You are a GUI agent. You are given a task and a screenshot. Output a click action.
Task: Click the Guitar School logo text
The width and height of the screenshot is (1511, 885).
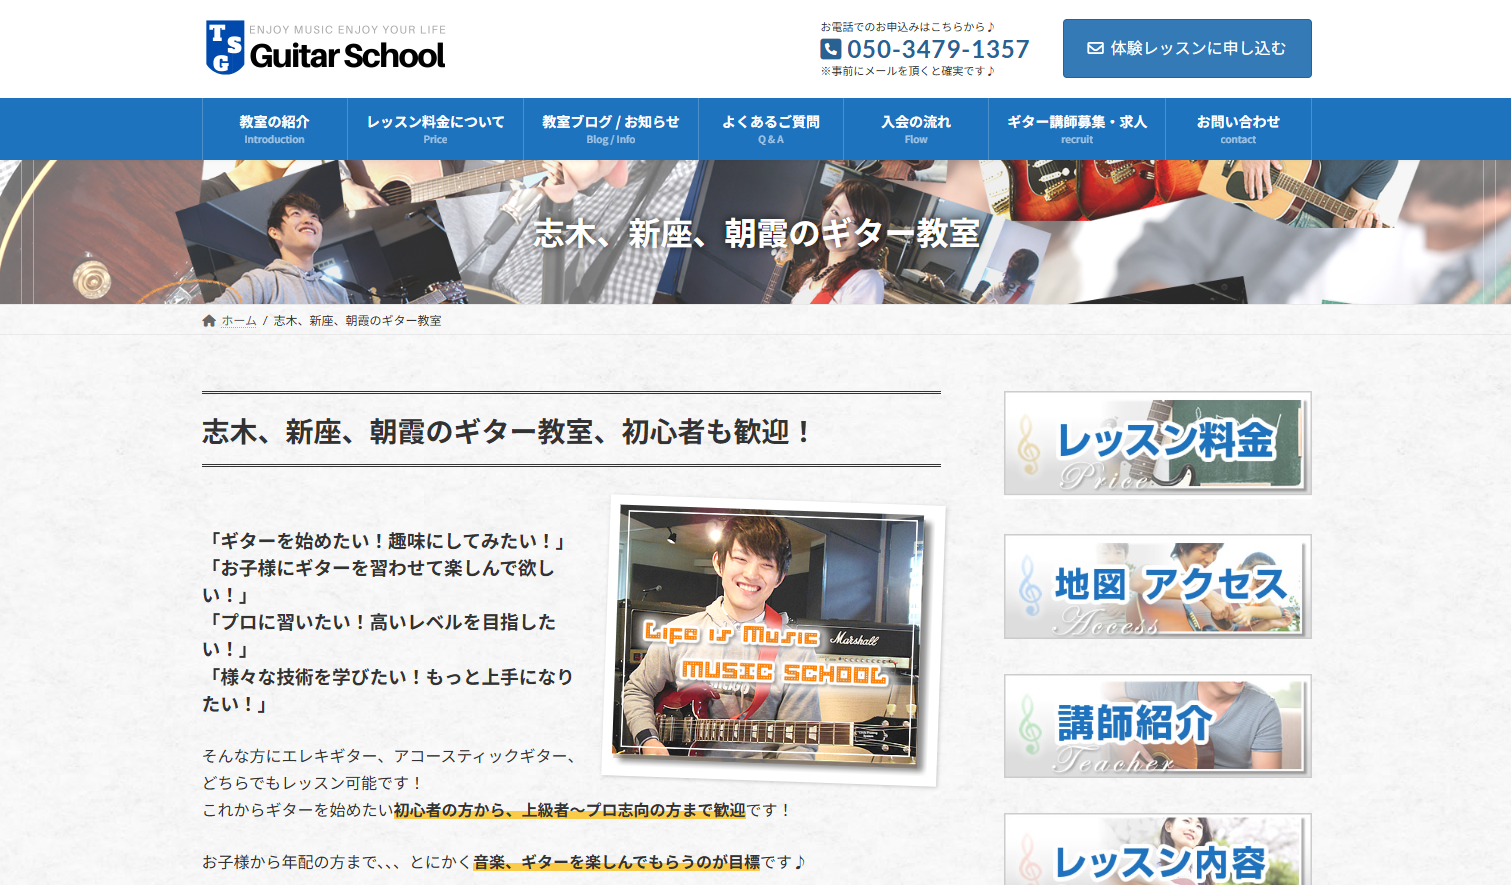[x=347, y=56]
